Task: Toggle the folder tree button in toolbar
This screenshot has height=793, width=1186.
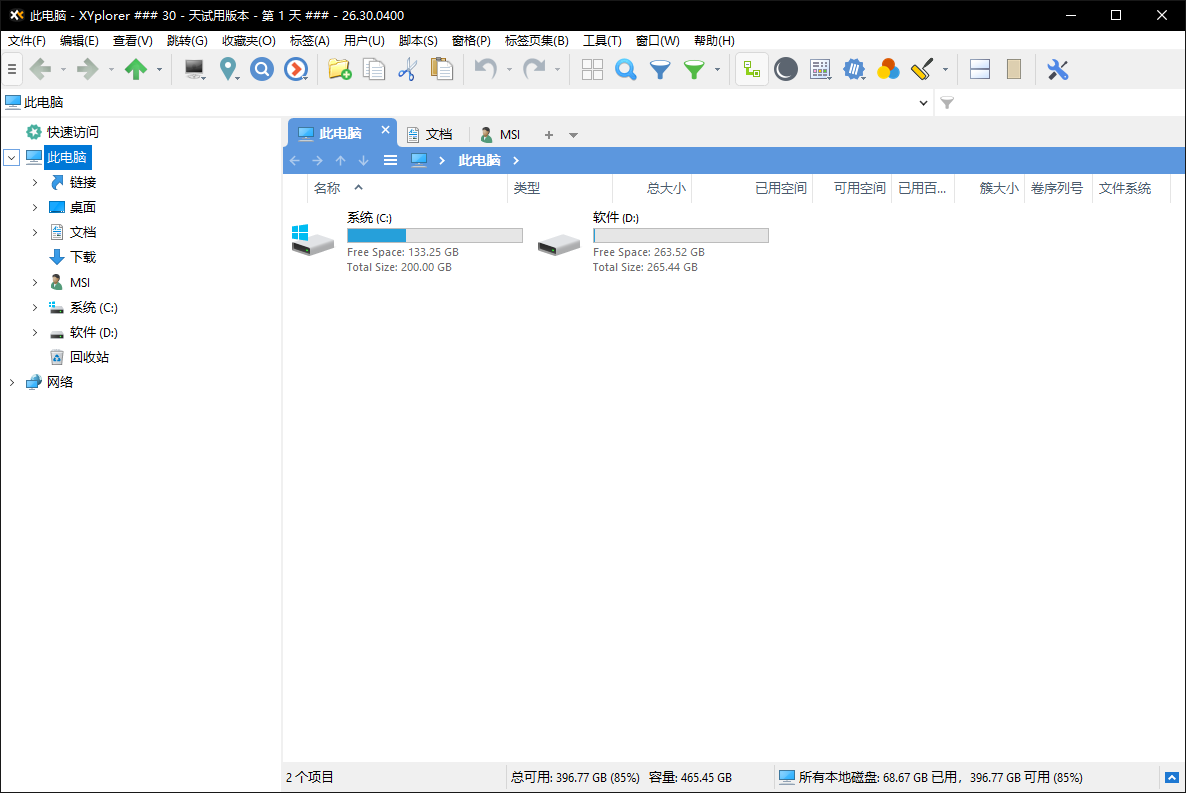Action: click(752, 70)
